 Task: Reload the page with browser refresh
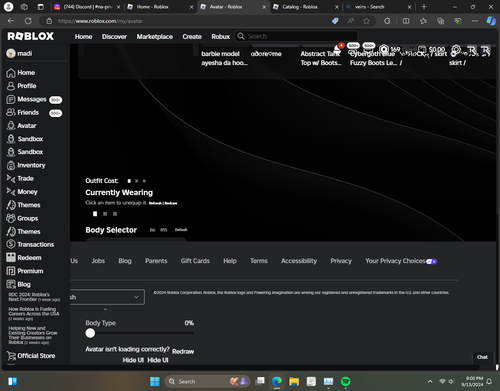coord(28,21)
